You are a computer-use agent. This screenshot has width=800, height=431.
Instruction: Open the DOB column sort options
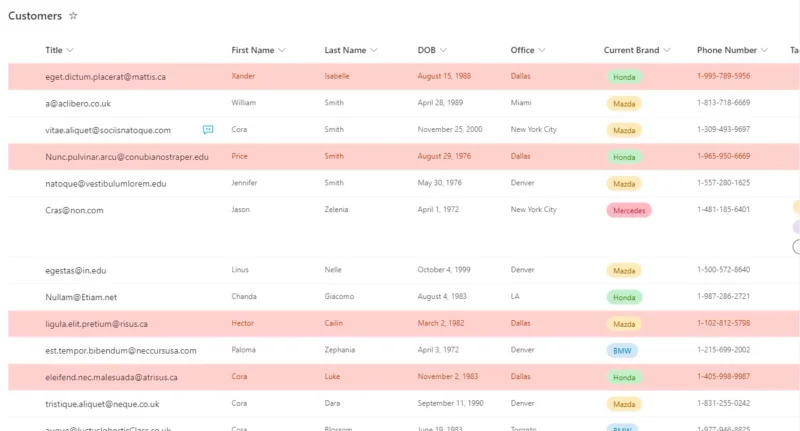click(x=443, y=50)
